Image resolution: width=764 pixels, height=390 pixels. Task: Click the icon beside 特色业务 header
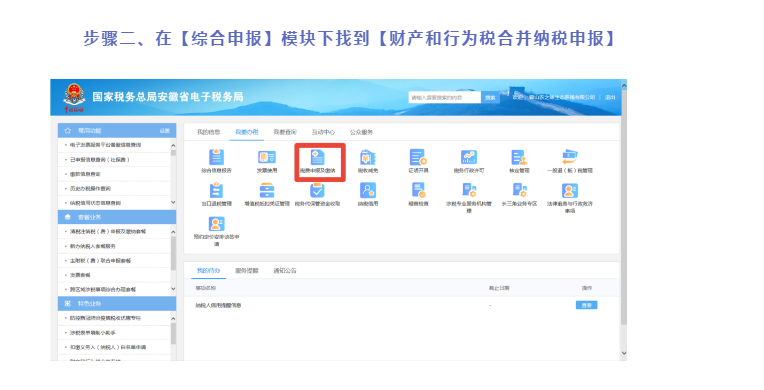(68, 303)
